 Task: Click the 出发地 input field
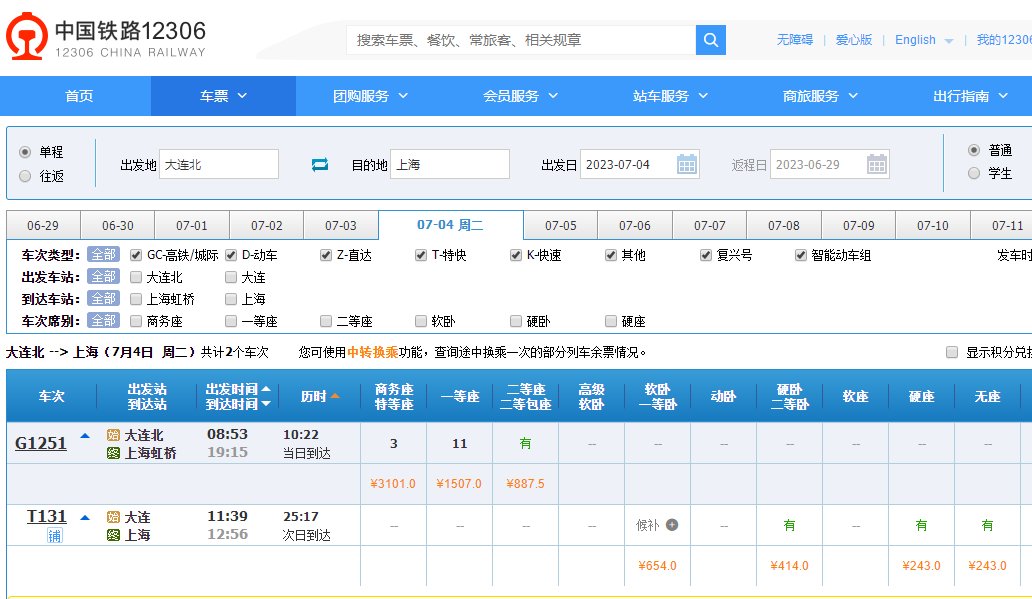pos(219,164)
